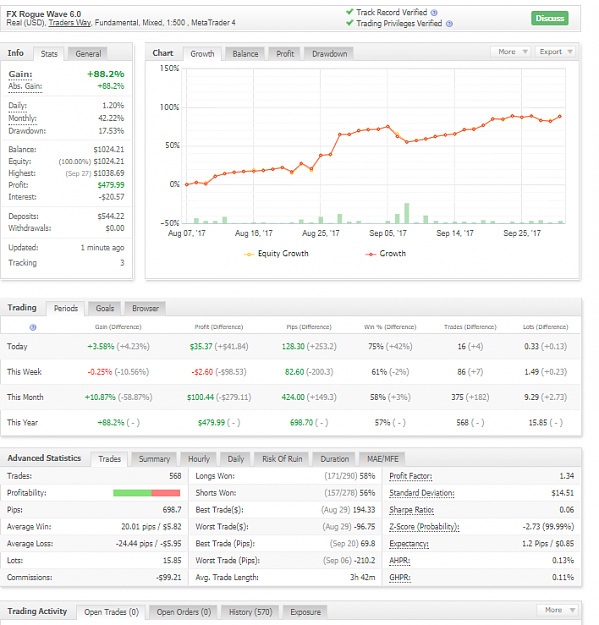Click the Monthly label in Info panel
Viewport: 599px width, 625px height.
coord(22,118)
